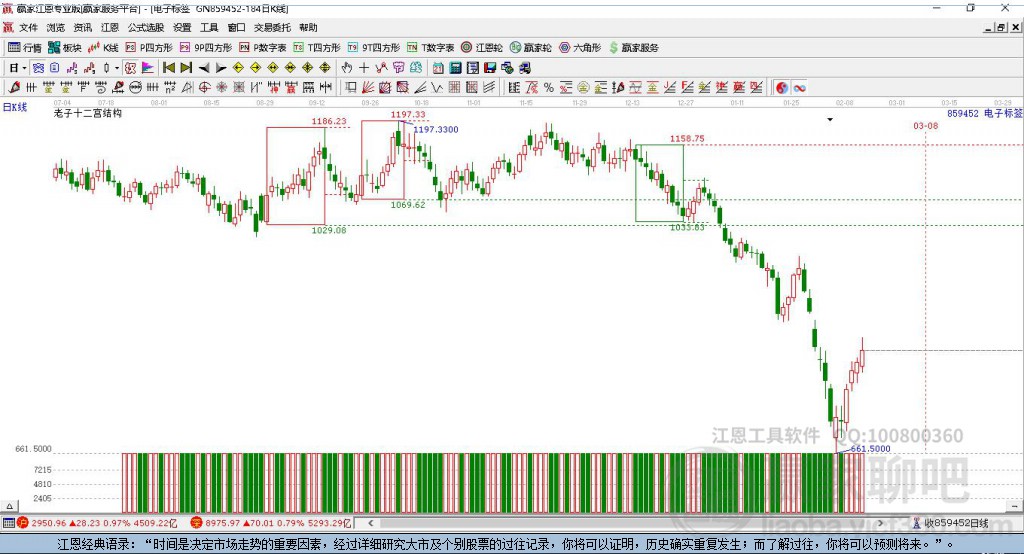Click the infinity loop icon

[x=799, y=87]
